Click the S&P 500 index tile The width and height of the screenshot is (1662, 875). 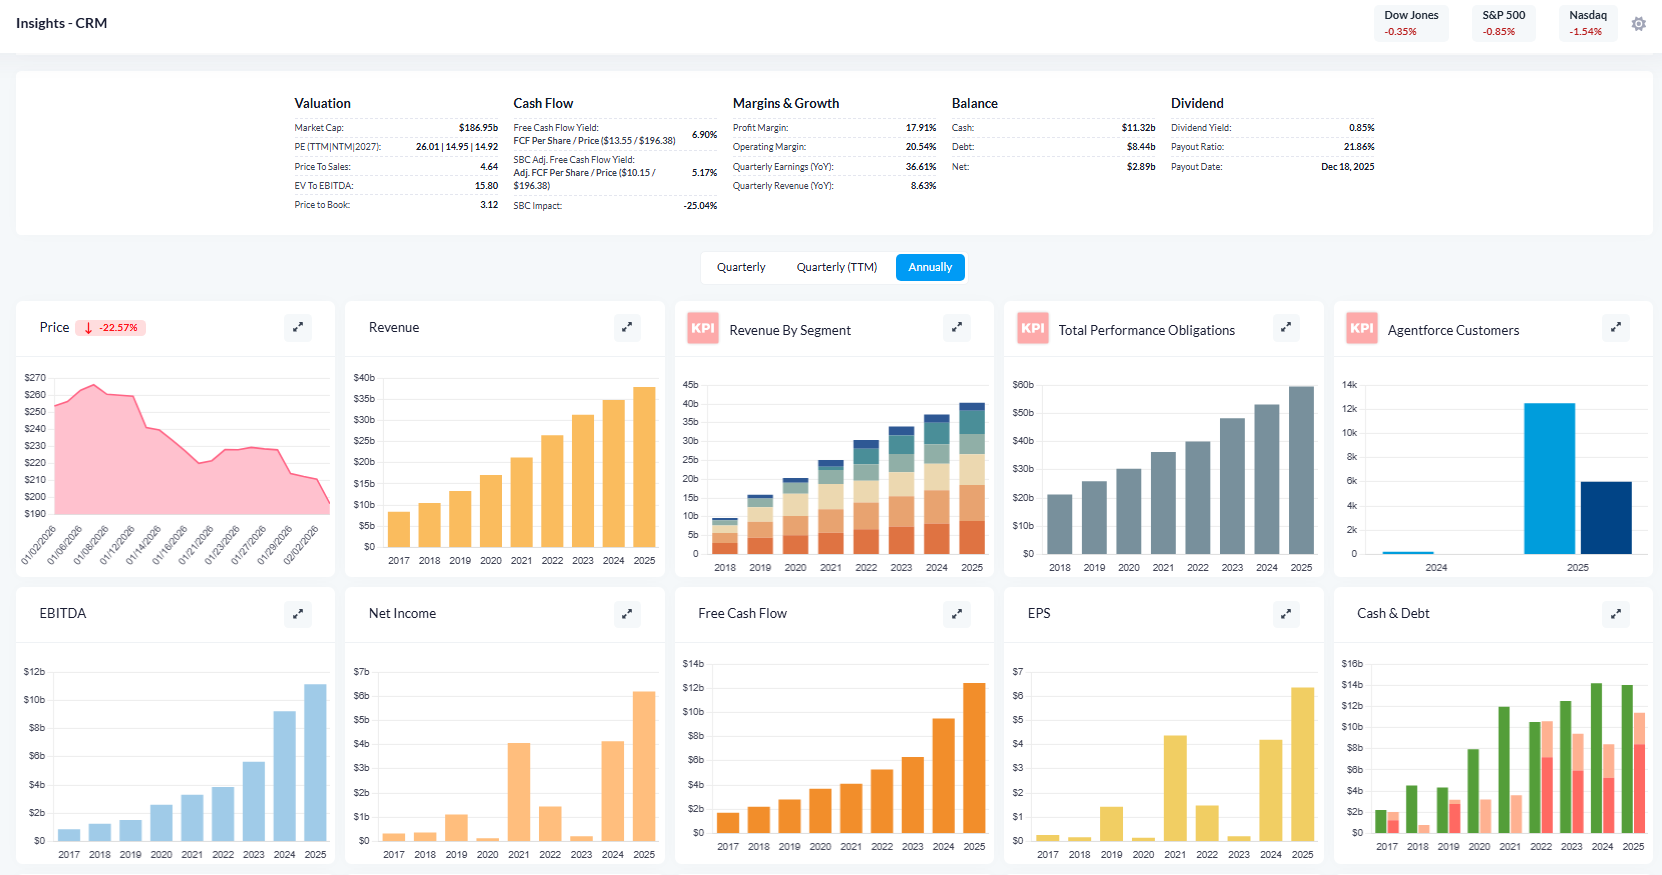[x=1503, y=23]
